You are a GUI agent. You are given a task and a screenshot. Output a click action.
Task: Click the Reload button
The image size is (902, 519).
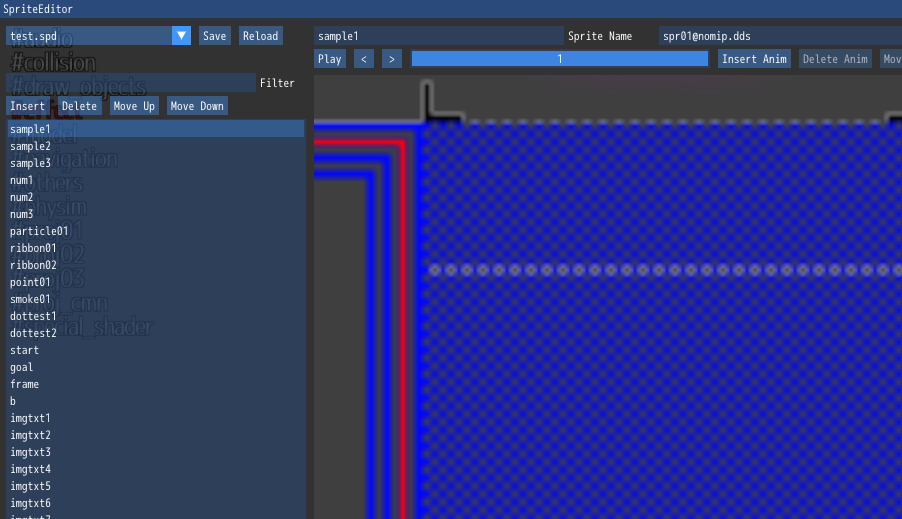pos(261,36)
